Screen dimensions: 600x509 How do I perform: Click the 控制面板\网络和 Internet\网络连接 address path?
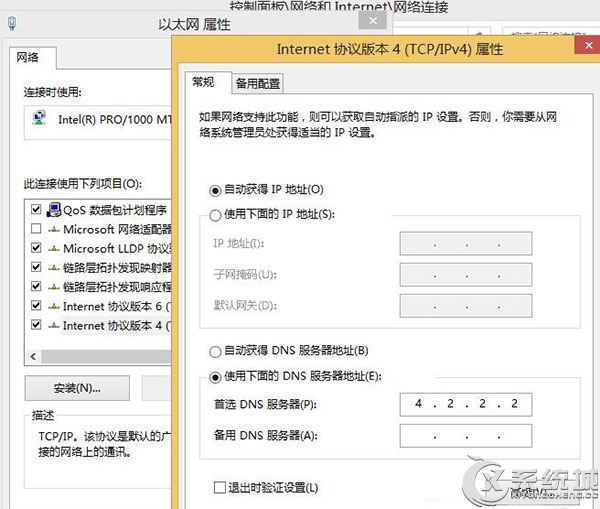(x=339, y=7)
